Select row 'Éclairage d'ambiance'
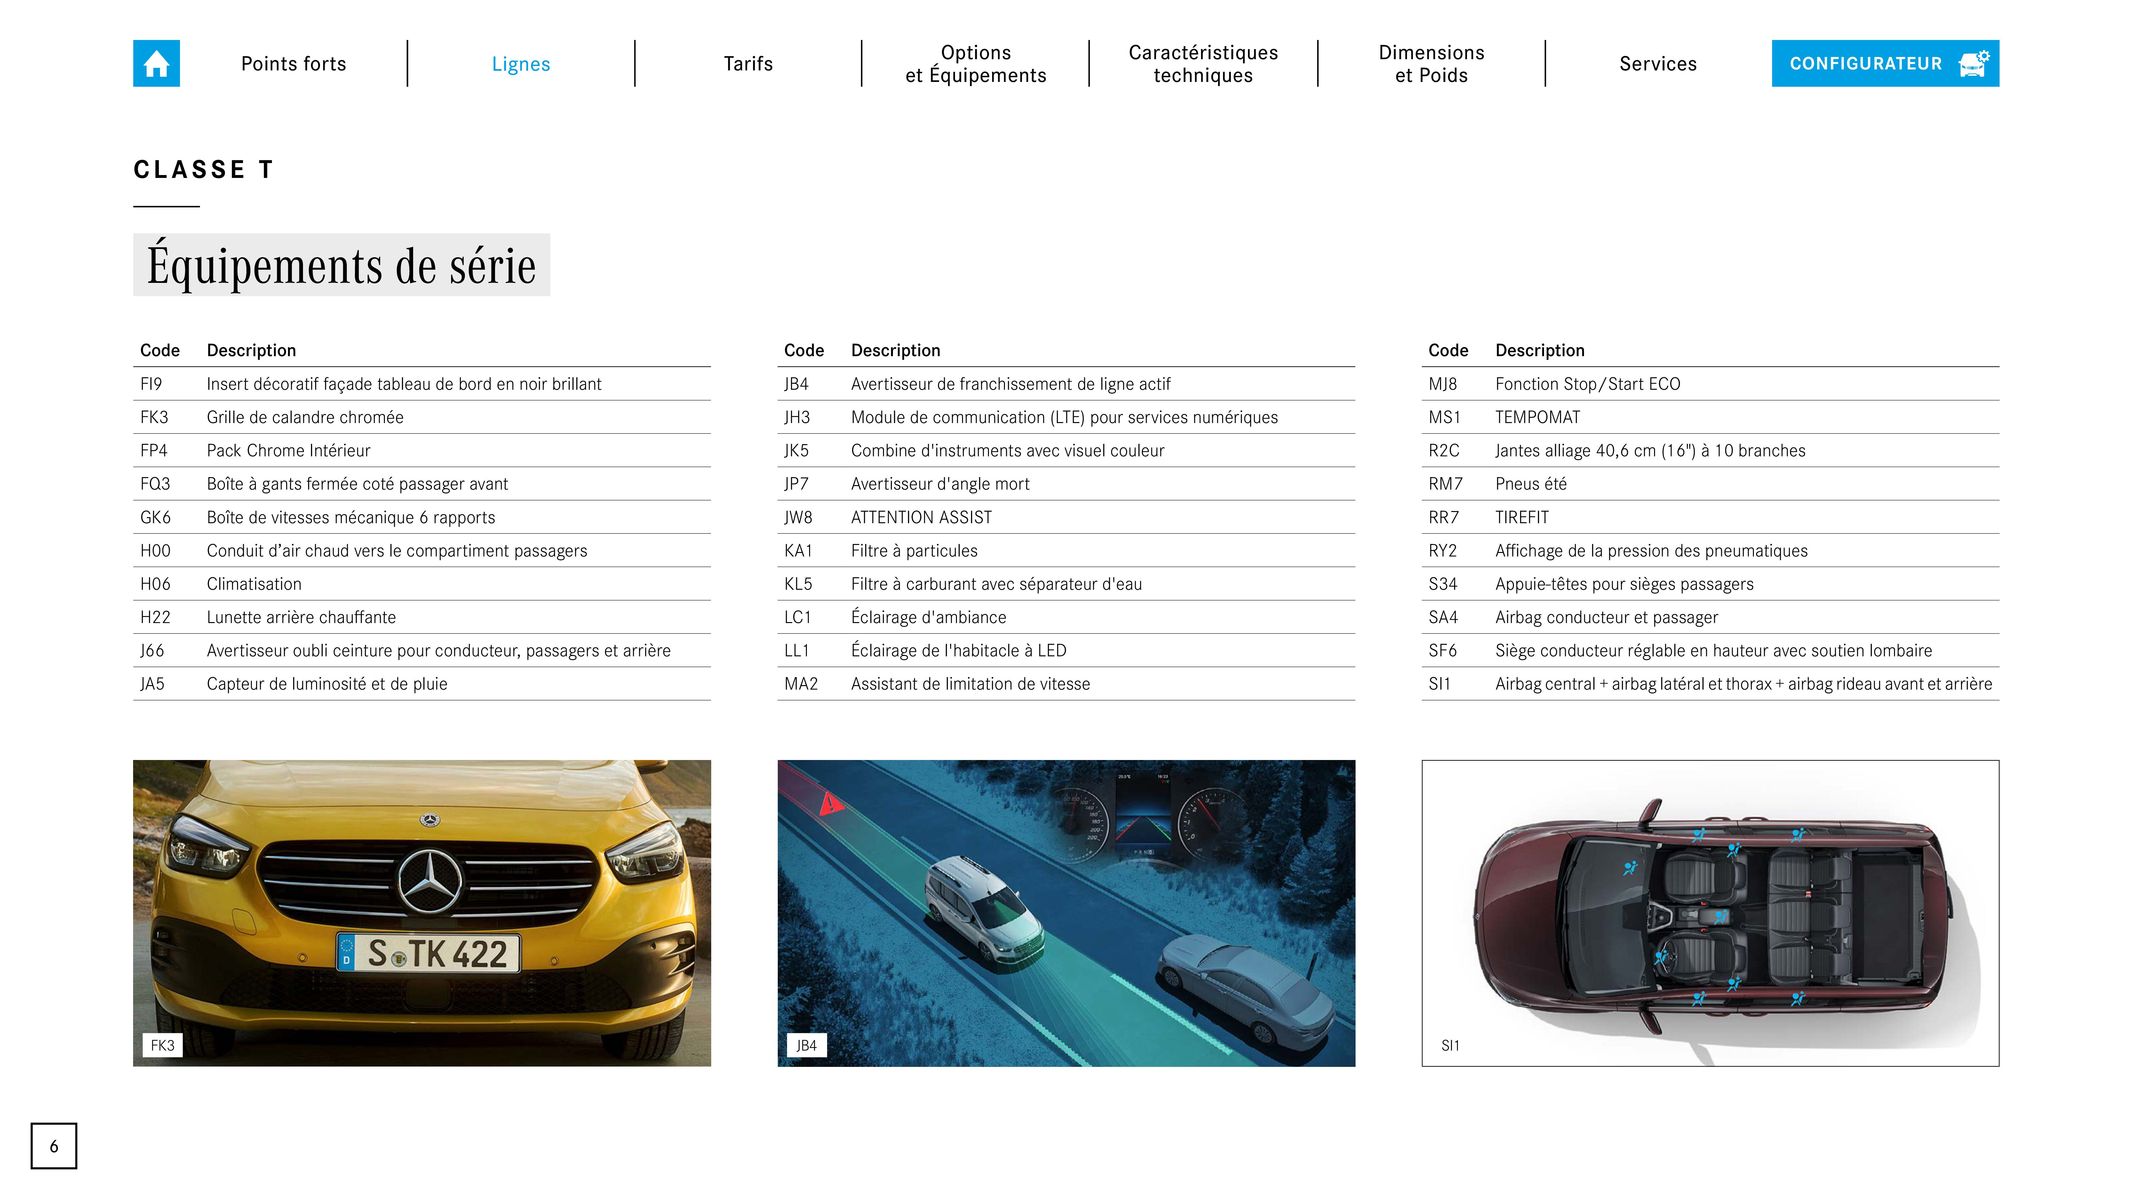 click(x=1066, y=617)
